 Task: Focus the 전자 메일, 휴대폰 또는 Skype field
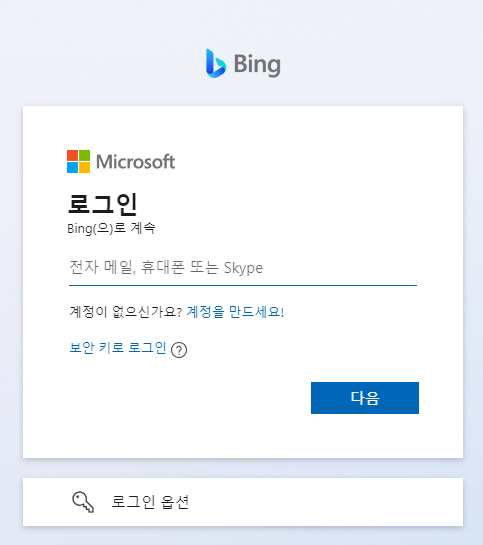point(243,268)
